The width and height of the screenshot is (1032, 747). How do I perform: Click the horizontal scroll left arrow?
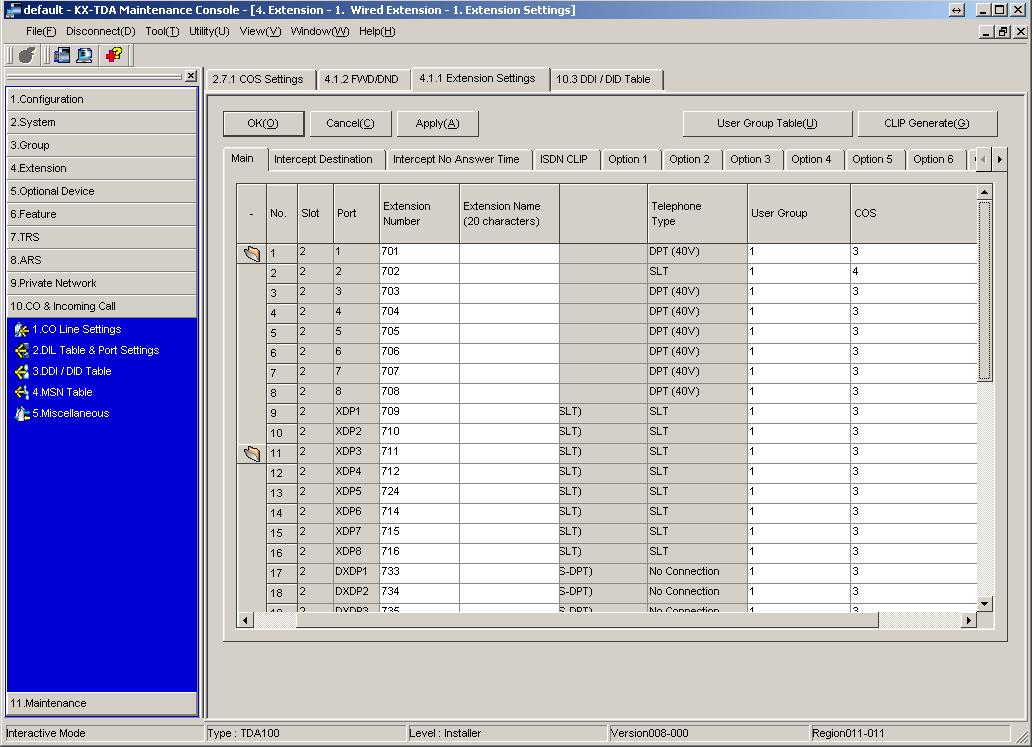click(245, 620)
